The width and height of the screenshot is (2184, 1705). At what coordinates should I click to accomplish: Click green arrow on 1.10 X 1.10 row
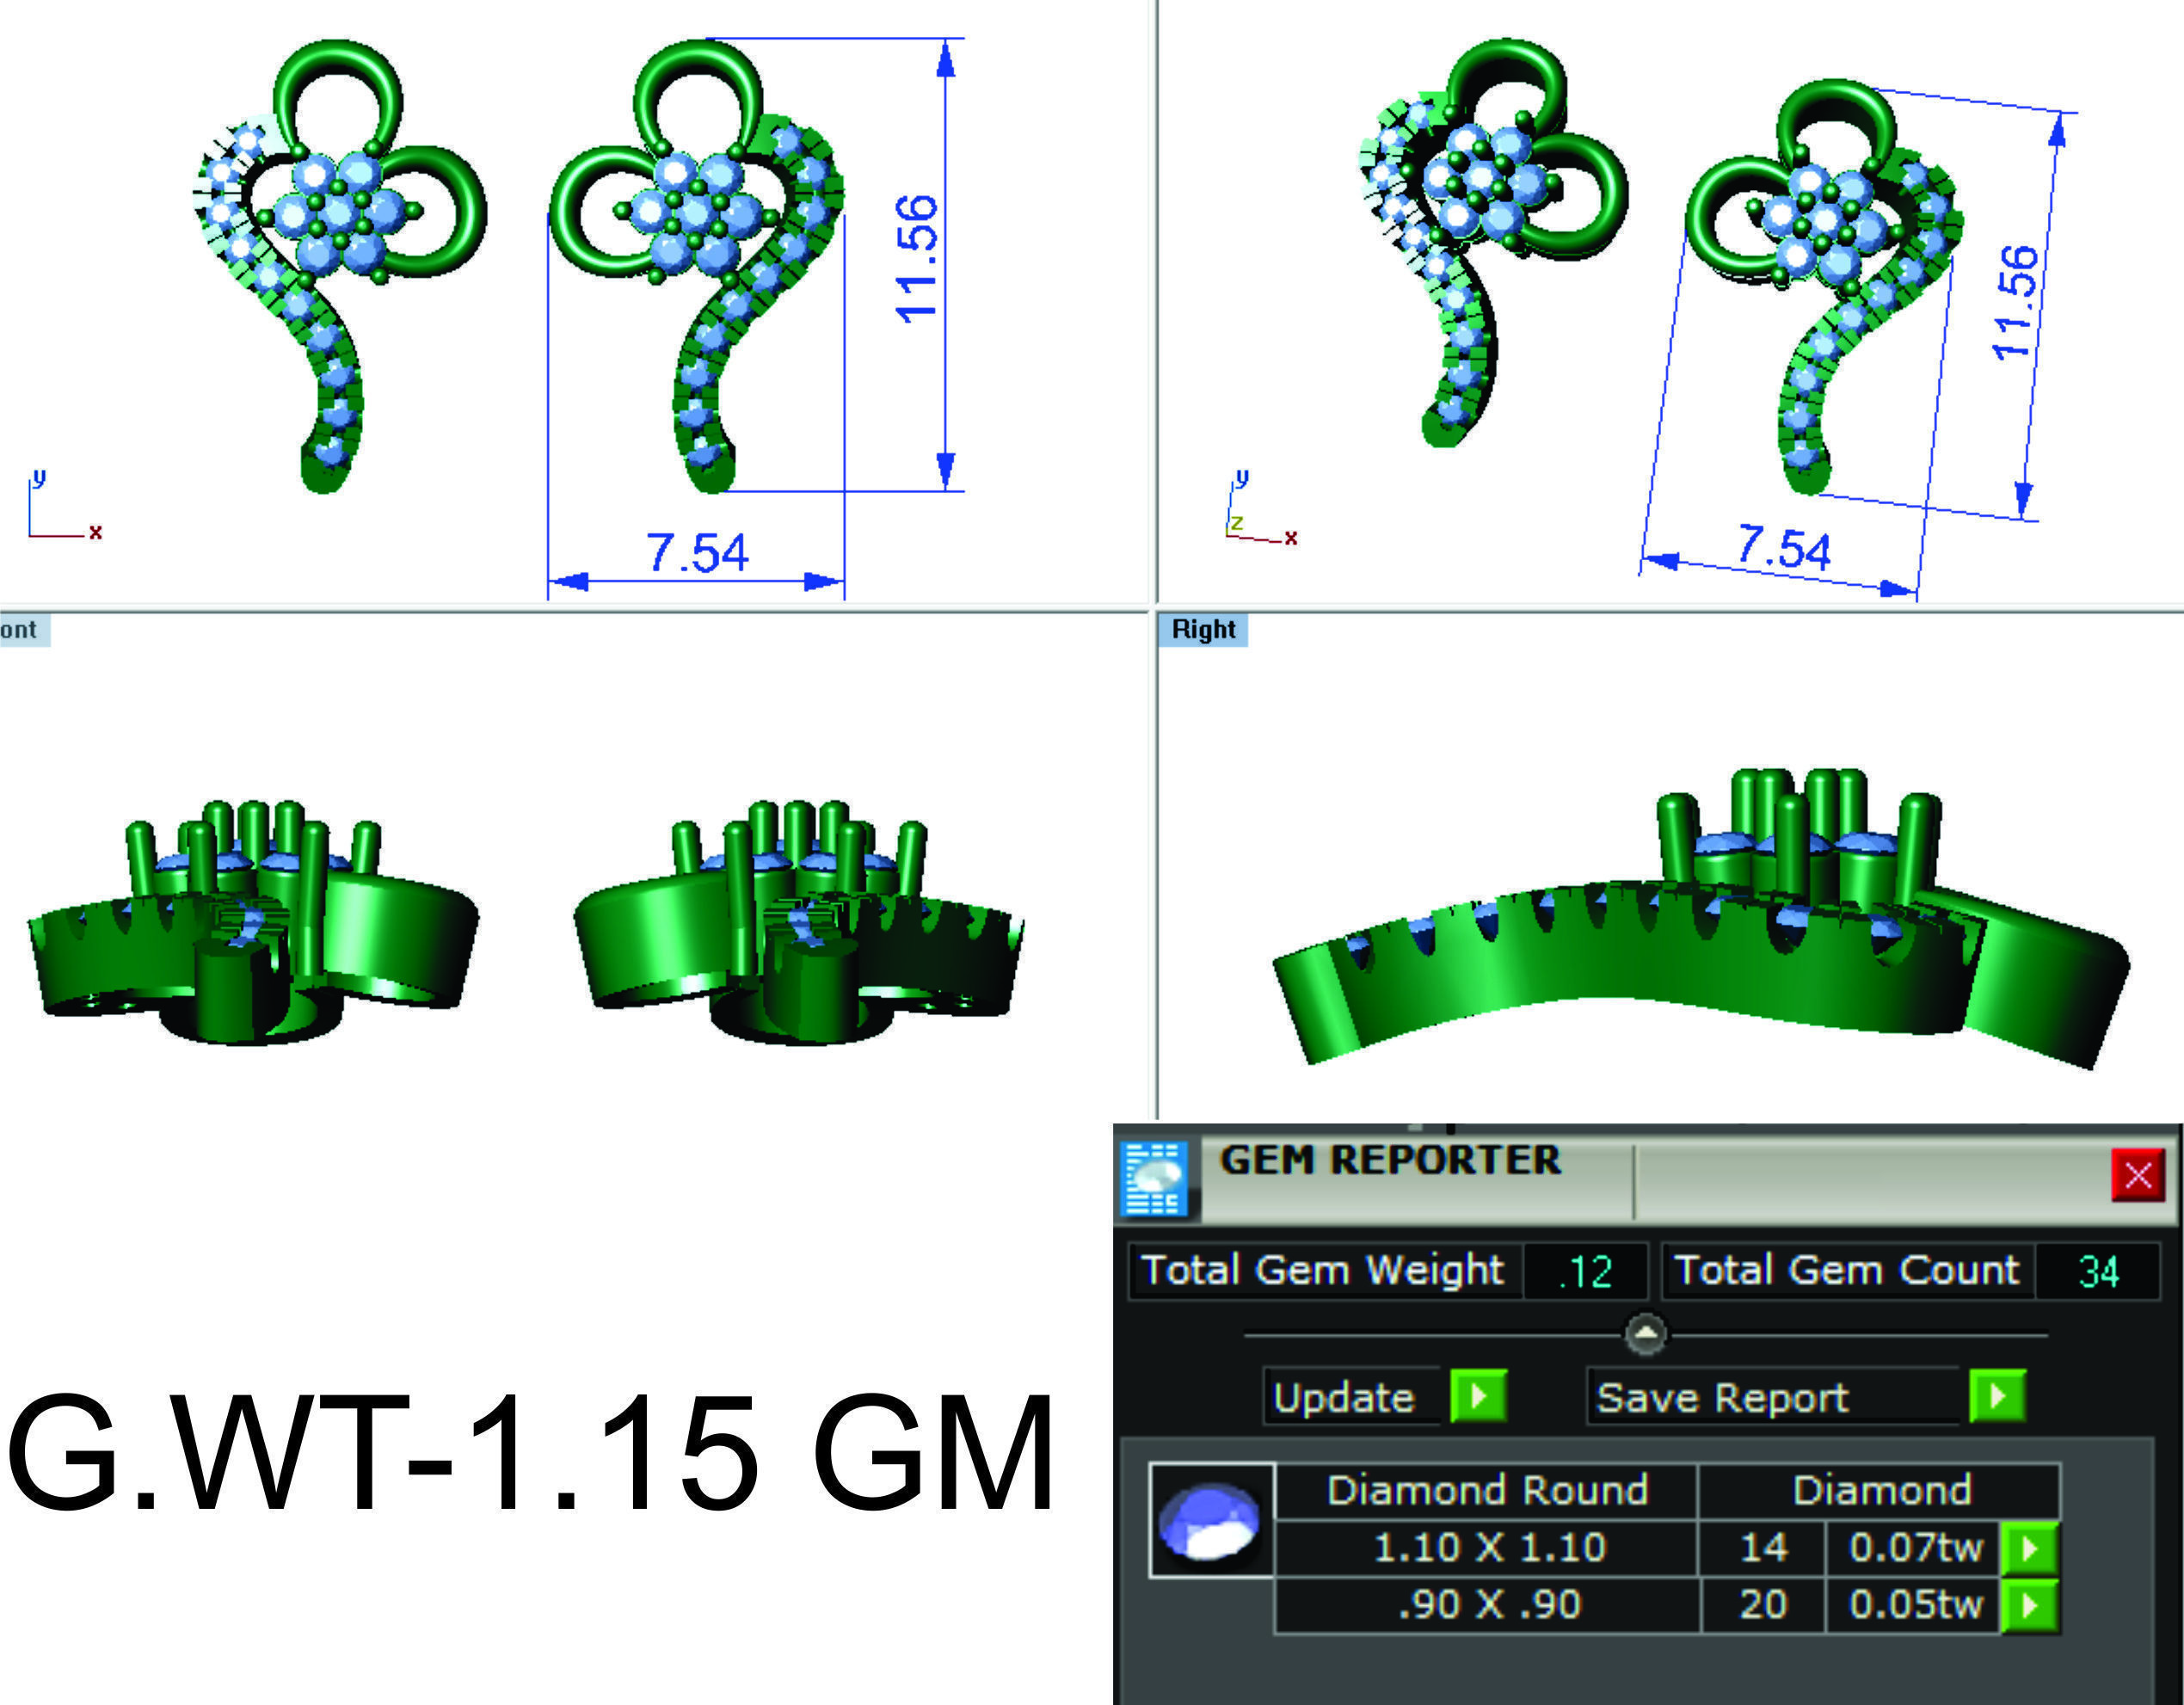[x=2030, y=1549]
